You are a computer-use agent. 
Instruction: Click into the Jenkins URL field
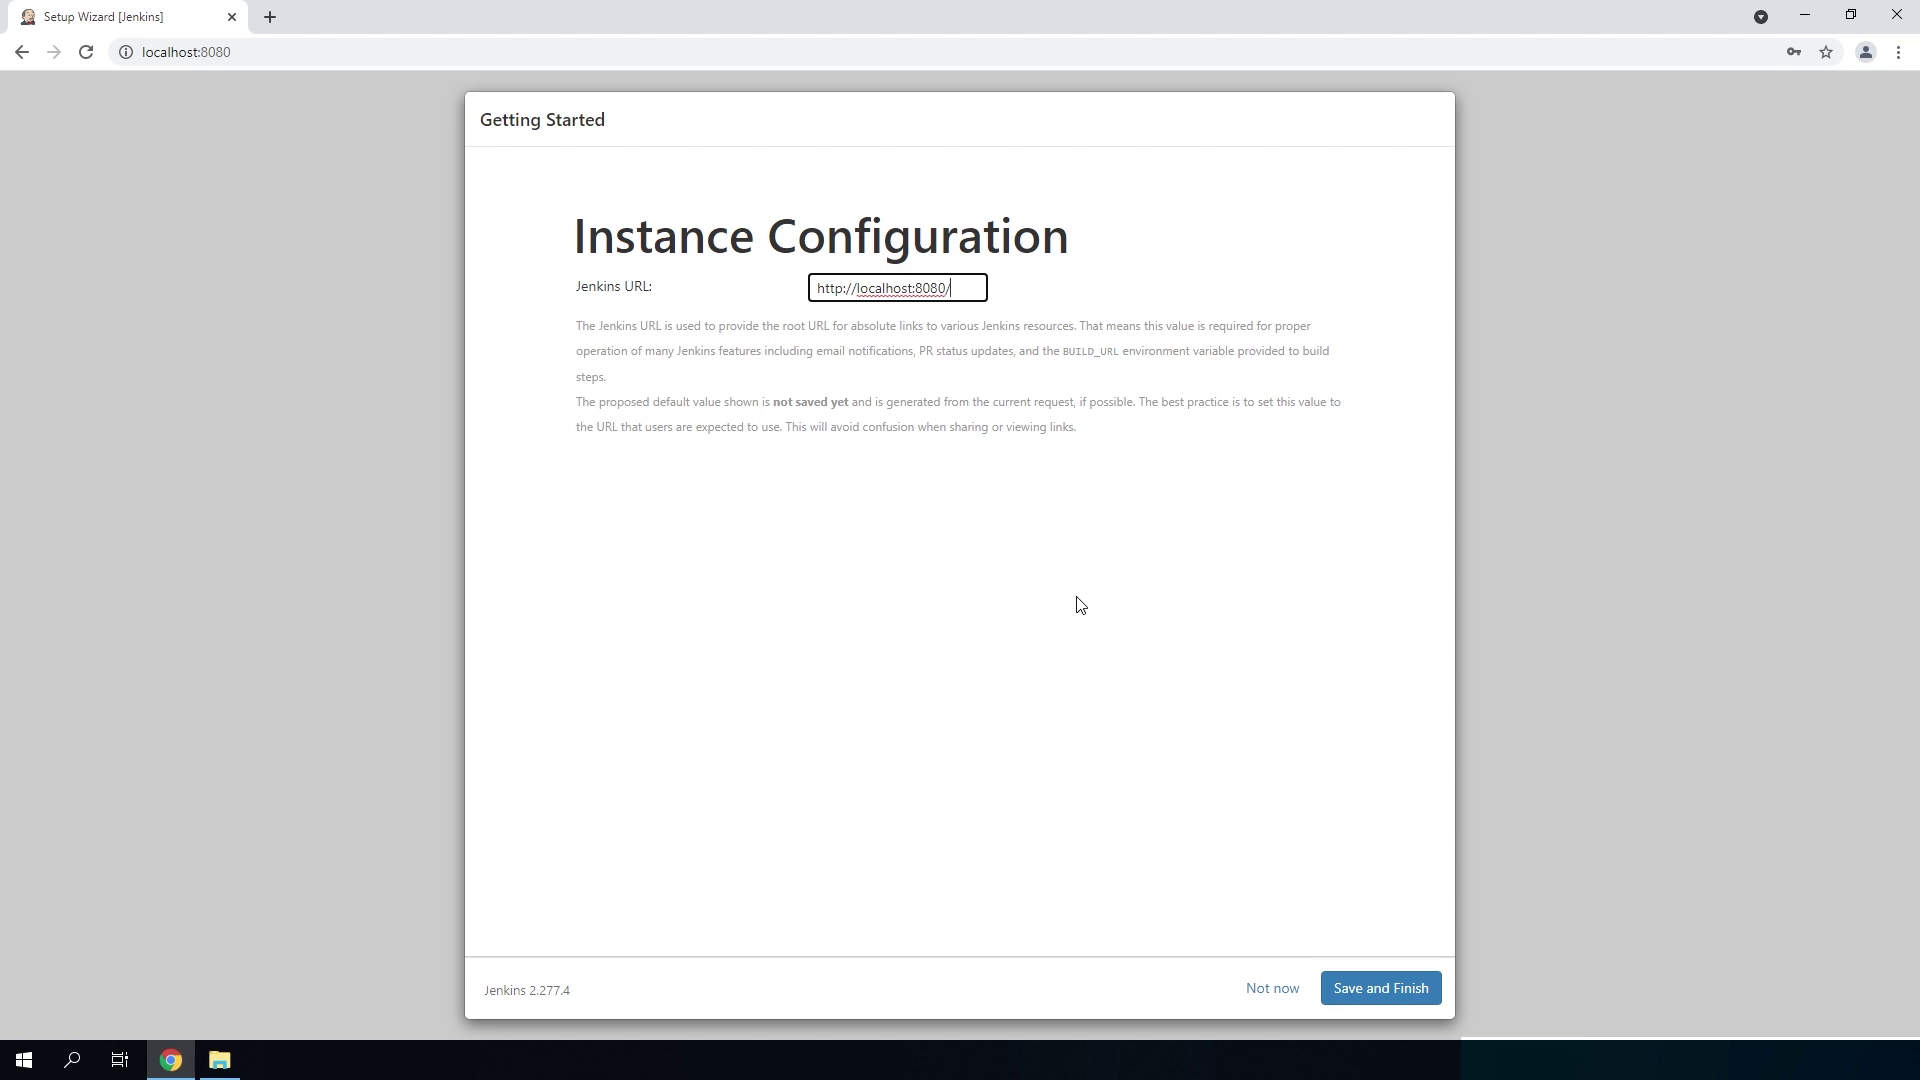(897, 288)
